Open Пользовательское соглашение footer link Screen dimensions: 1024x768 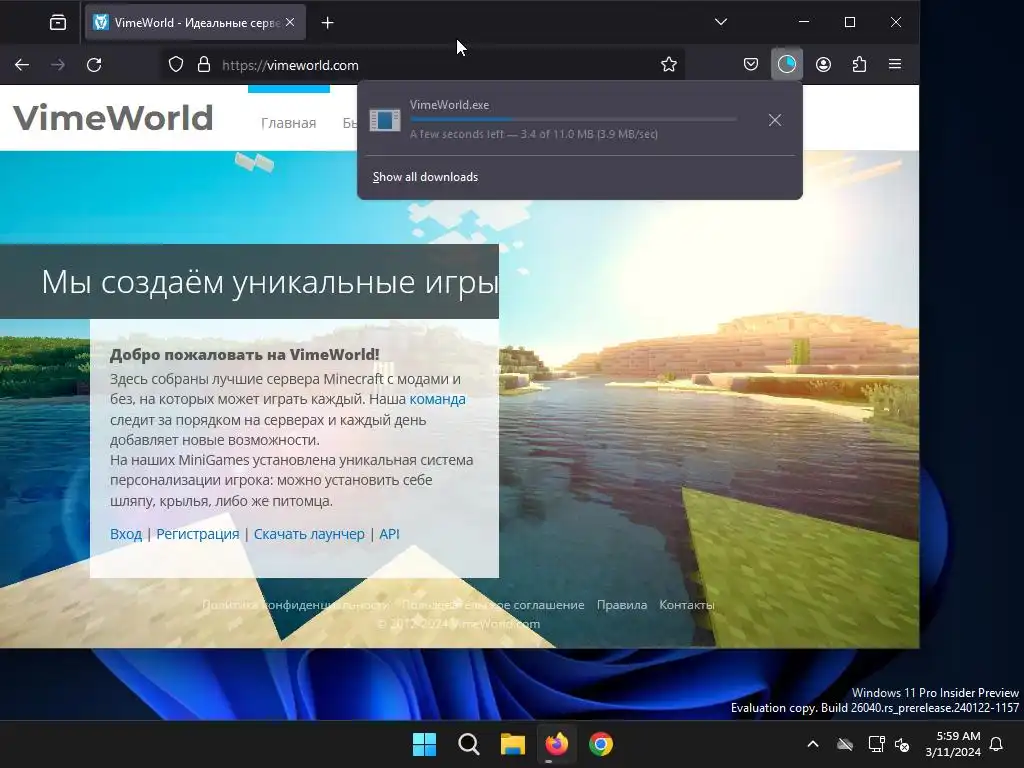pyautogui.click(x=492, y=605)
